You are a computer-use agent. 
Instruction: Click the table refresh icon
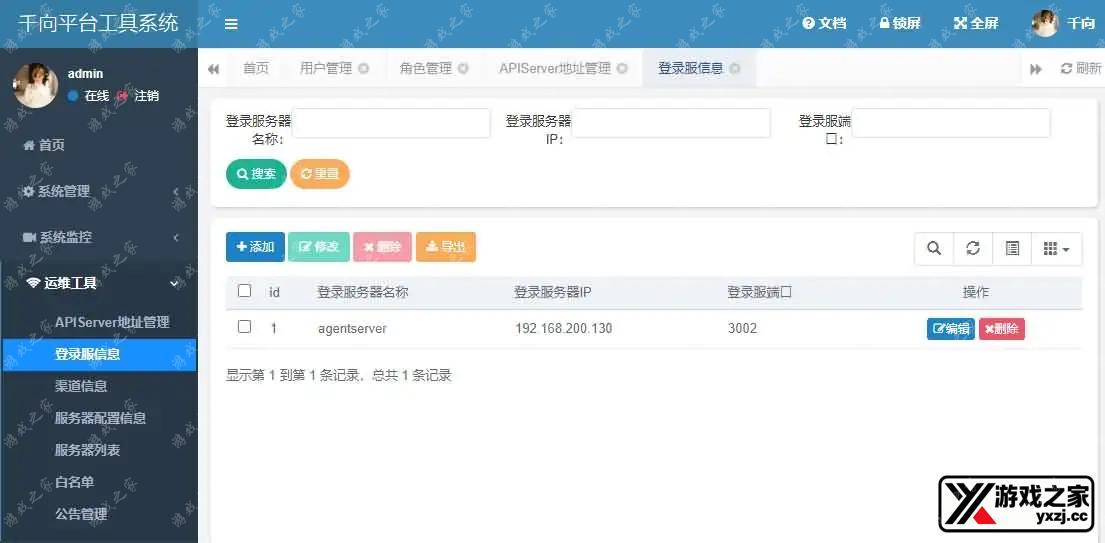(973, 249)
